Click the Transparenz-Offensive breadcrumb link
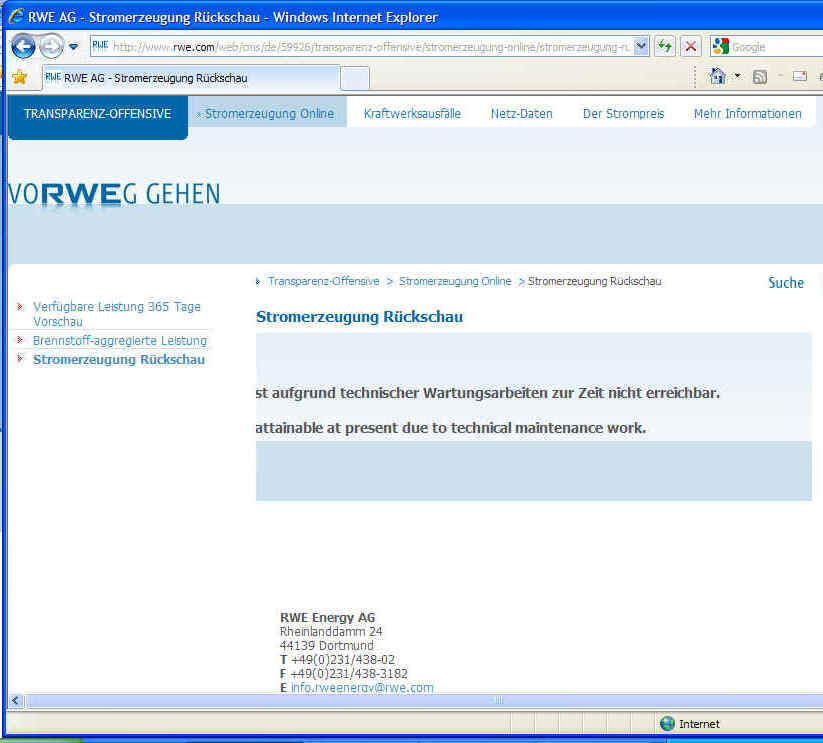Screen dimensions: 823x743 (323, 281)
